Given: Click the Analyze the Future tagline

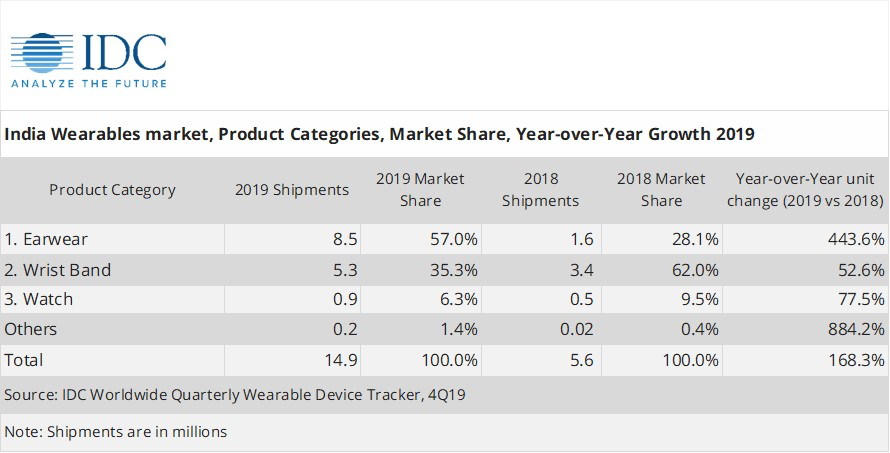Looking at the screenshot, I should click(x=89, y=83).
